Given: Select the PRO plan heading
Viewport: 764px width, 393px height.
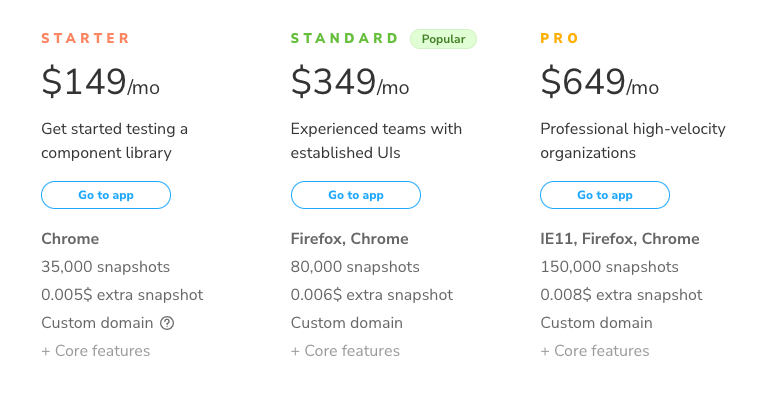Looking at the screenshot, I should pos(559,38).
